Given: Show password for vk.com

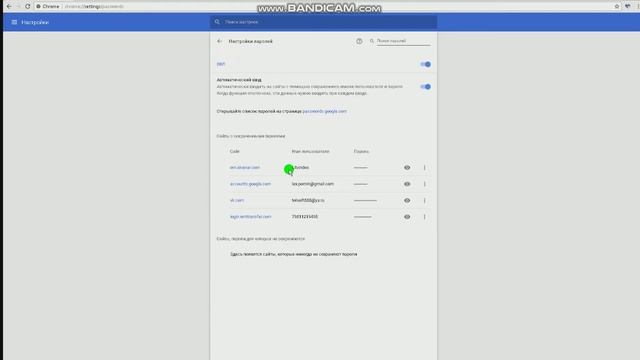Looking at the screenshot, I should coord(407,200).
